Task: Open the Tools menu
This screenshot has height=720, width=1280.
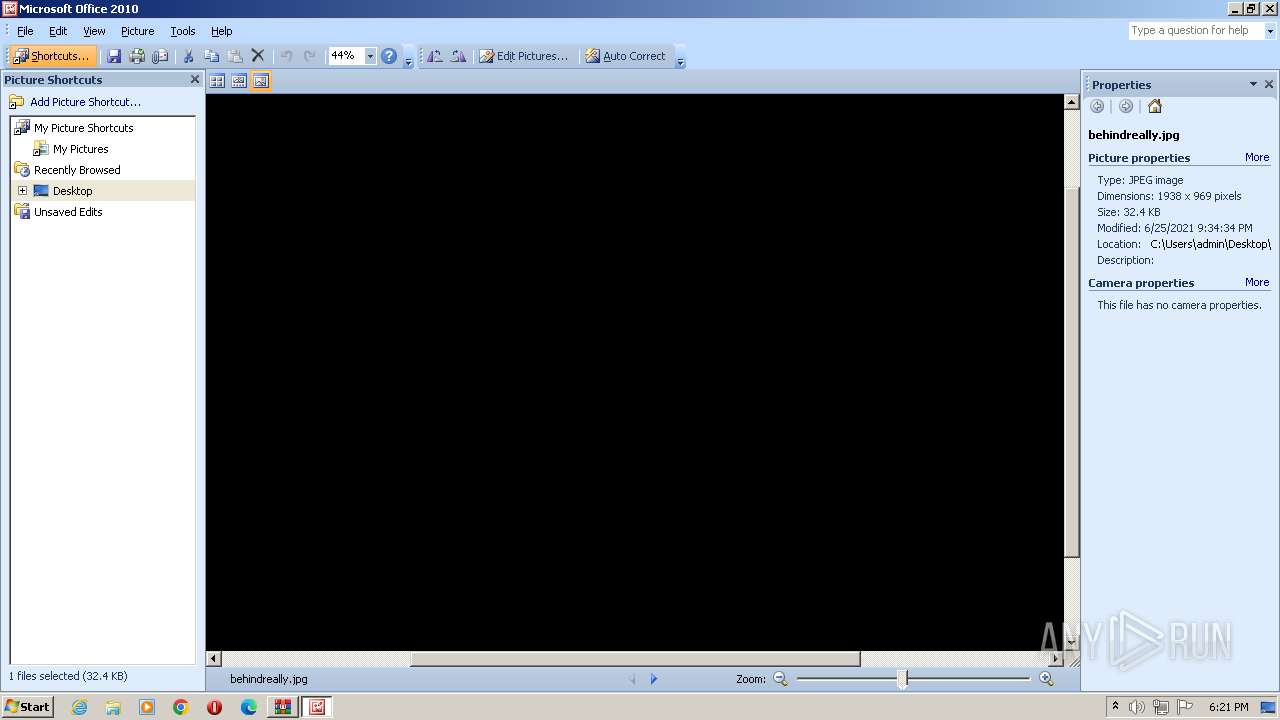Action: click(183, 31)
